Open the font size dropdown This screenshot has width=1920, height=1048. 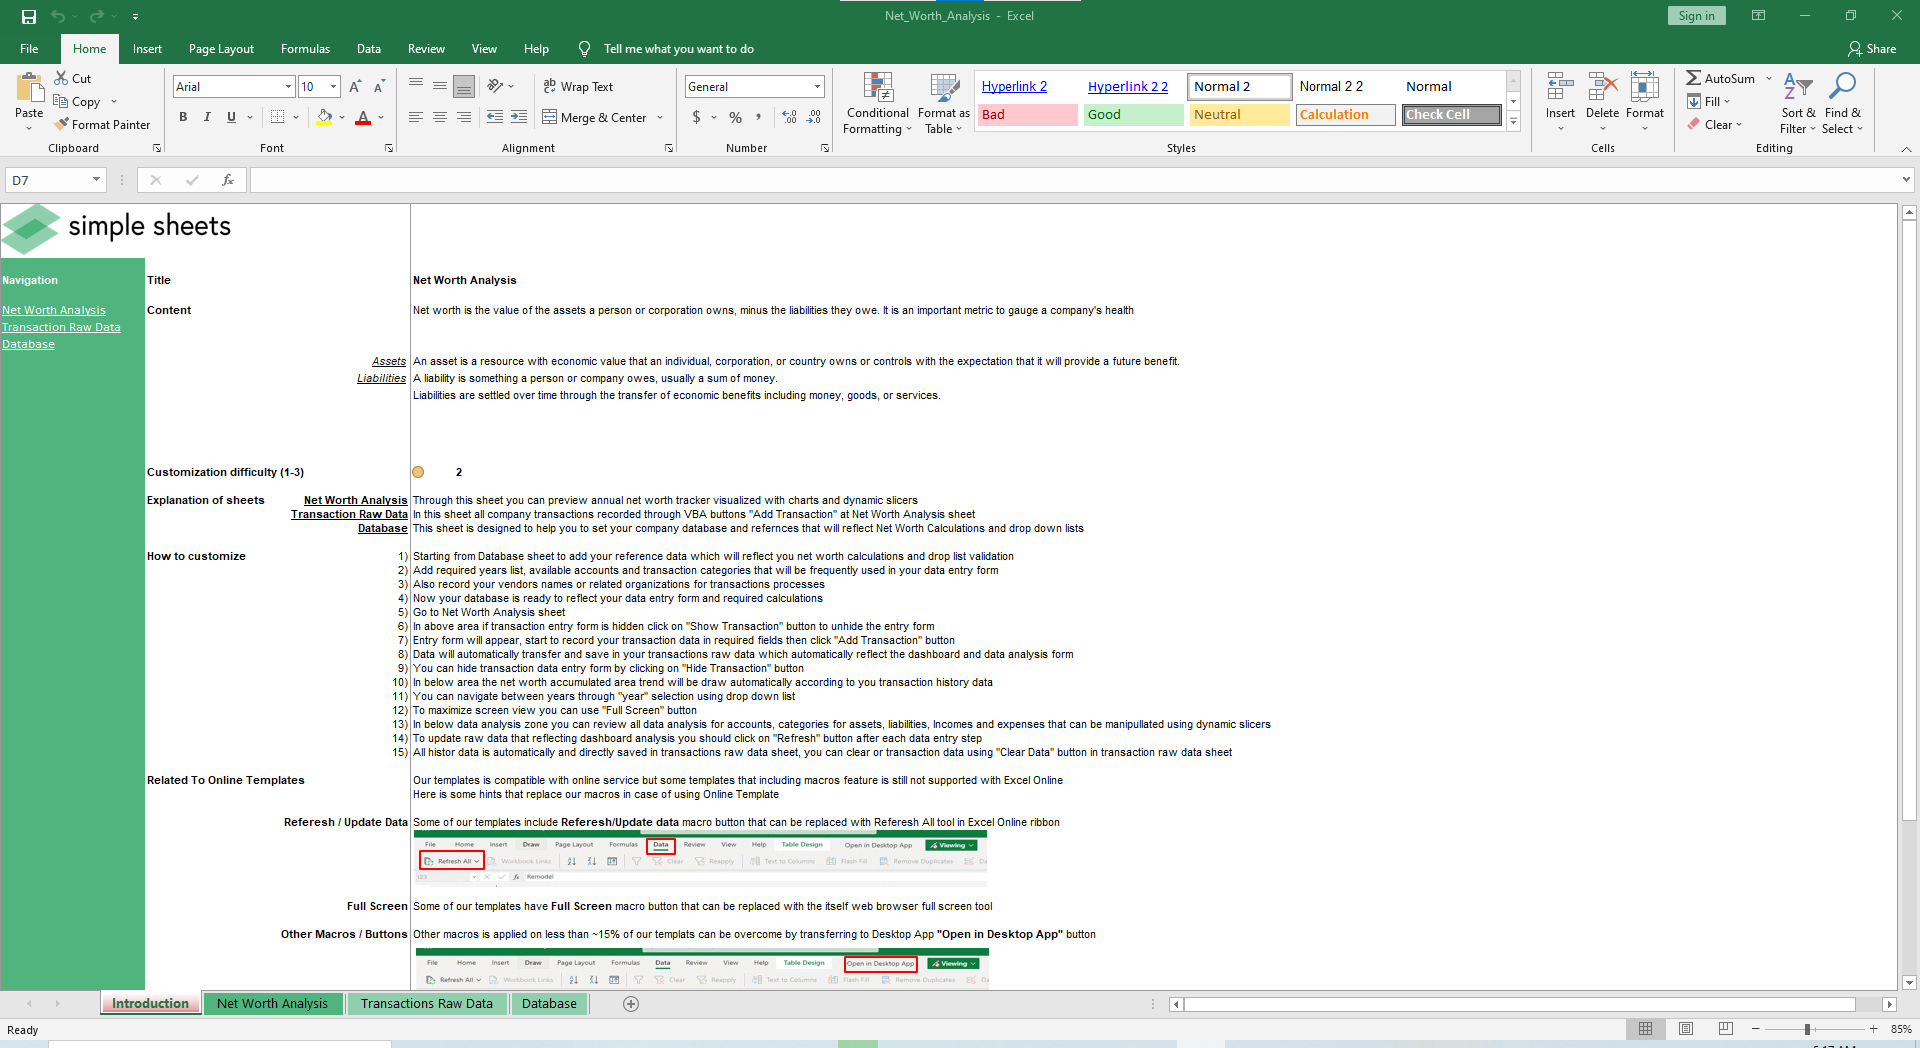pos(334,87)
